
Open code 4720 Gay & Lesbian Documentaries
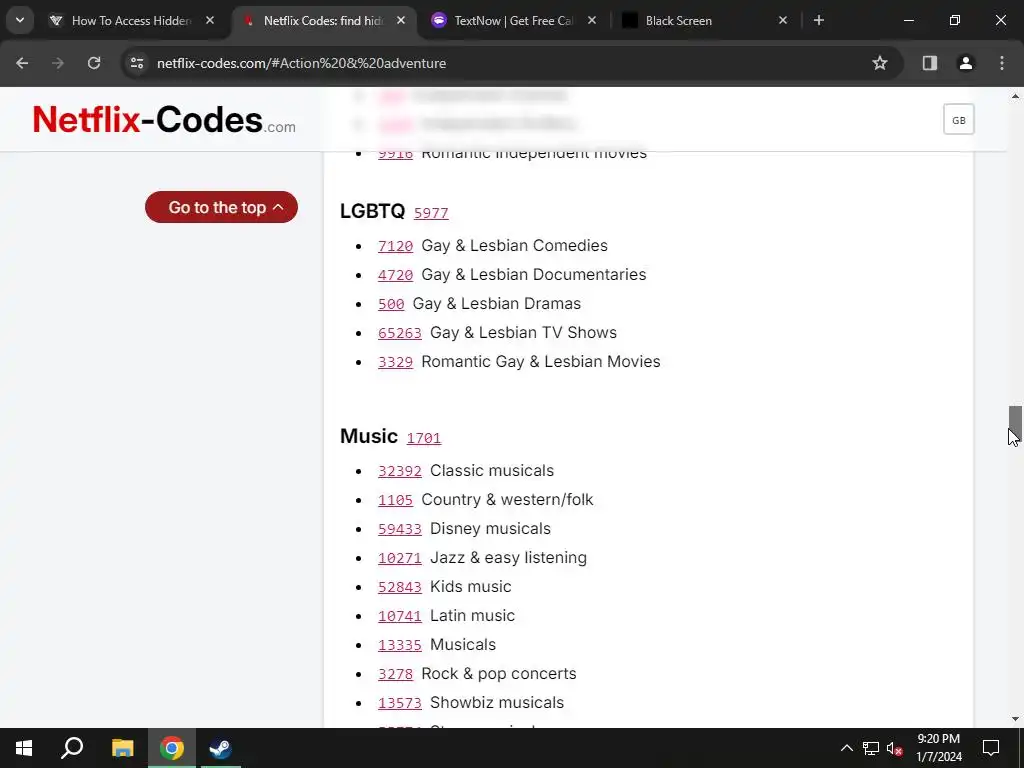(x=395, y=275)
